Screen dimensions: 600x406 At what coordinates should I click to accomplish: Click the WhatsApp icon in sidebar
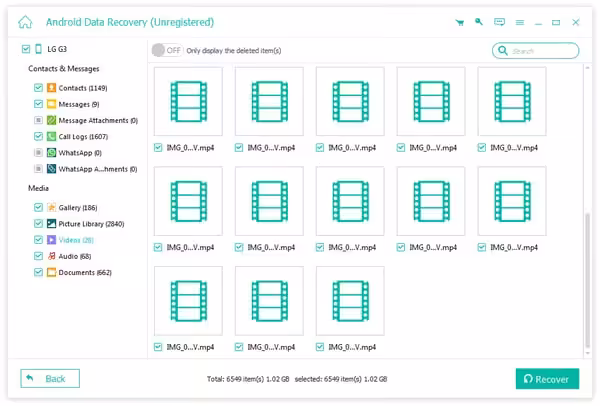[51, 152]
